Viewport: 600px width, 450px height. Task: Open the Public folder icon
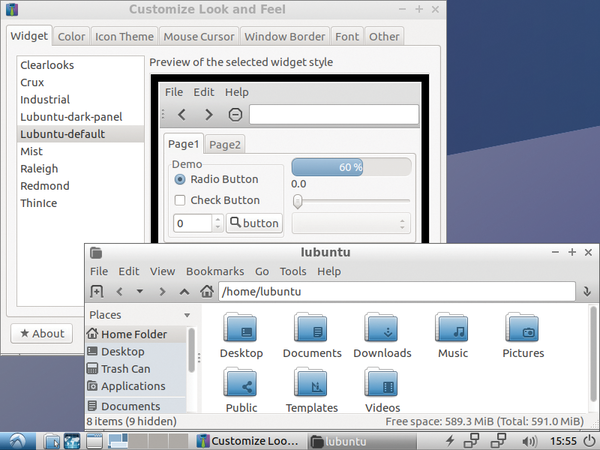coord(240,382)
